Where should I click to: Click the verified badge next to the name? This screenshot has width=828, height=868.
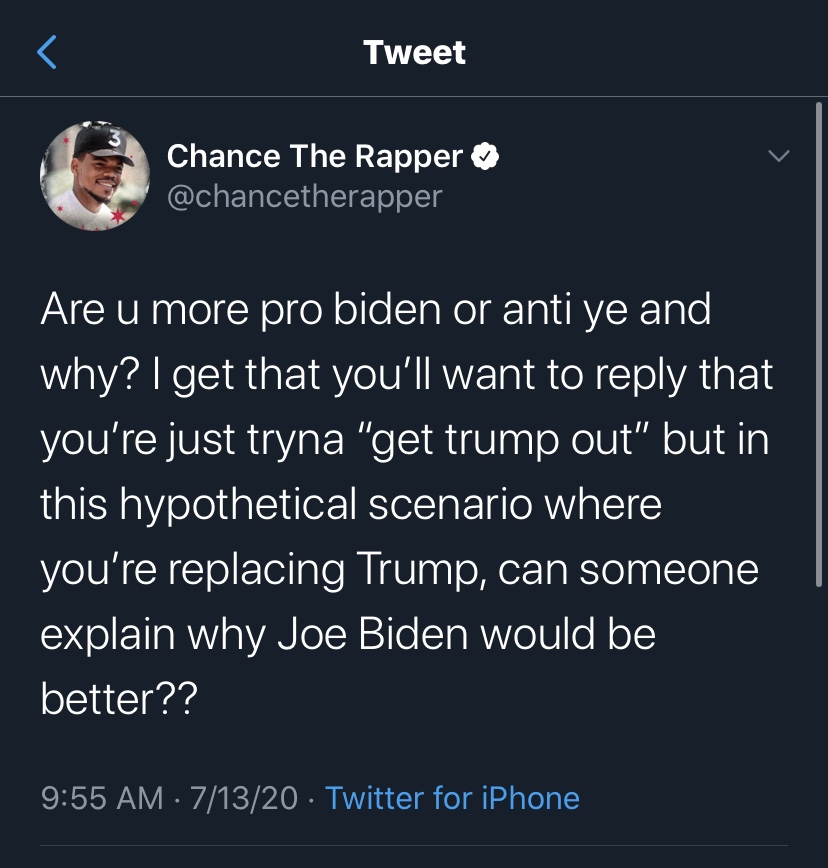coord(485,156)
